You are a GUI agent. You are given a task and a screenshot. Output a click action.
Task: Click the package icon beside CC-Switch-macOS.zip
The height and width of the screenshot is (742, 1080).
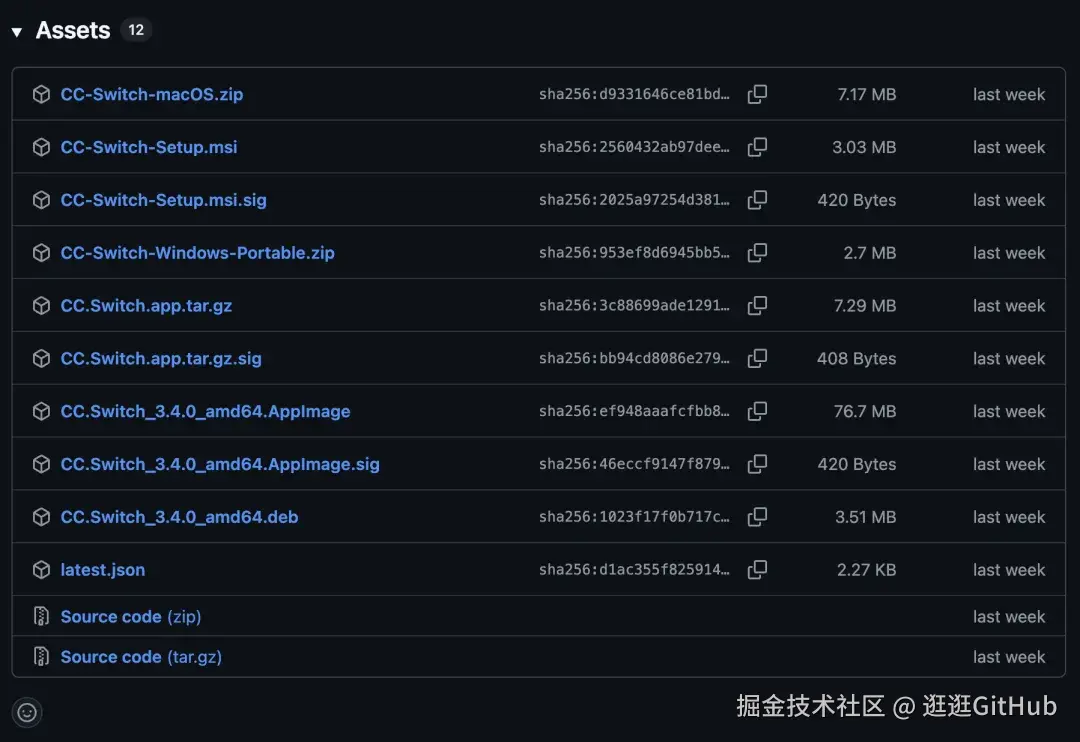(41, 94)
